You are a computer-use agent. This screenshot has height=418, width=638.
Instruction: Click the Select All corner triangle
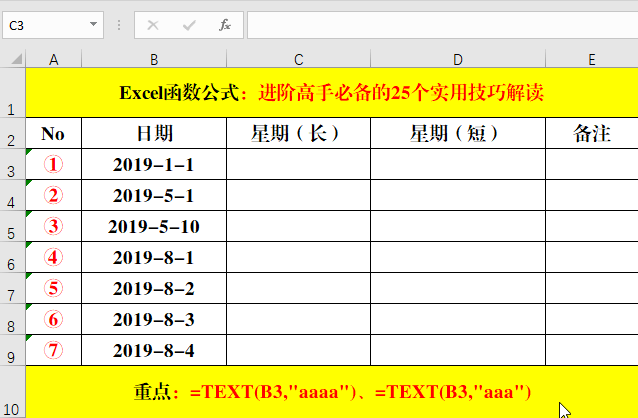(x=16, y=59)
